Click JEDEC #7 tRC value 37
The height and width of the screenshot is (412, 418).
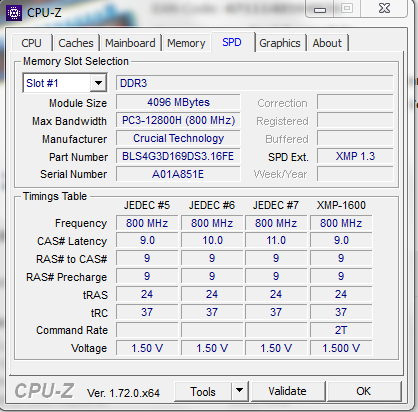pyautogui.click(x=276, y=312)
